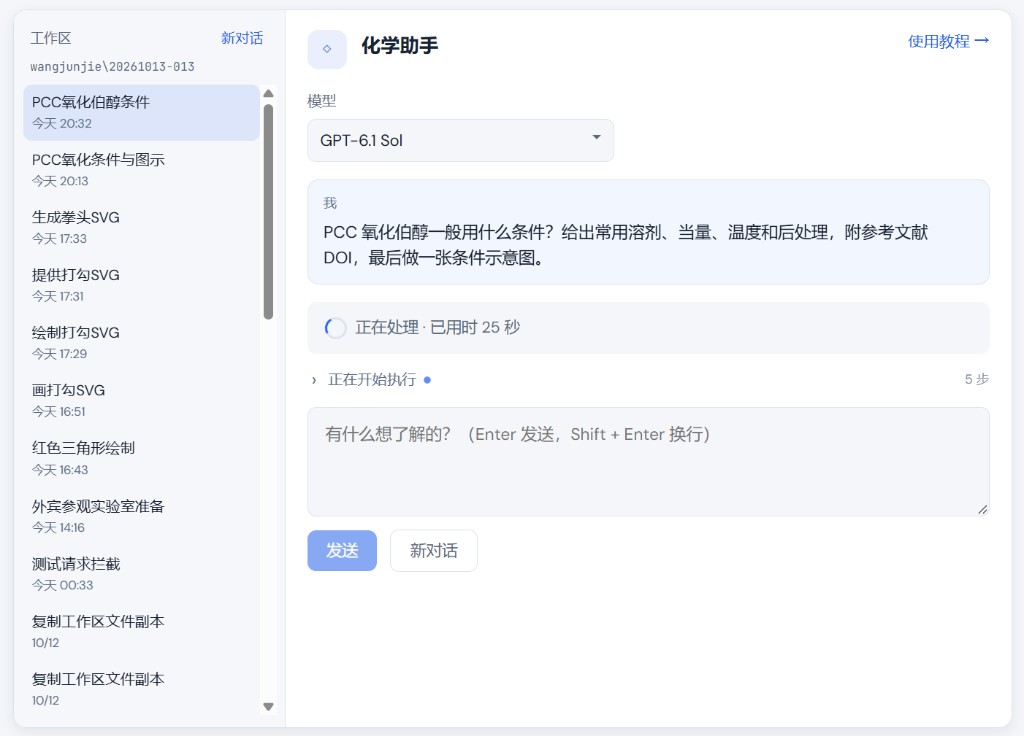Click the 化学助手 title heading
Image resolution: width=1024 pixels, height=736 pixels.
point(400,46)
